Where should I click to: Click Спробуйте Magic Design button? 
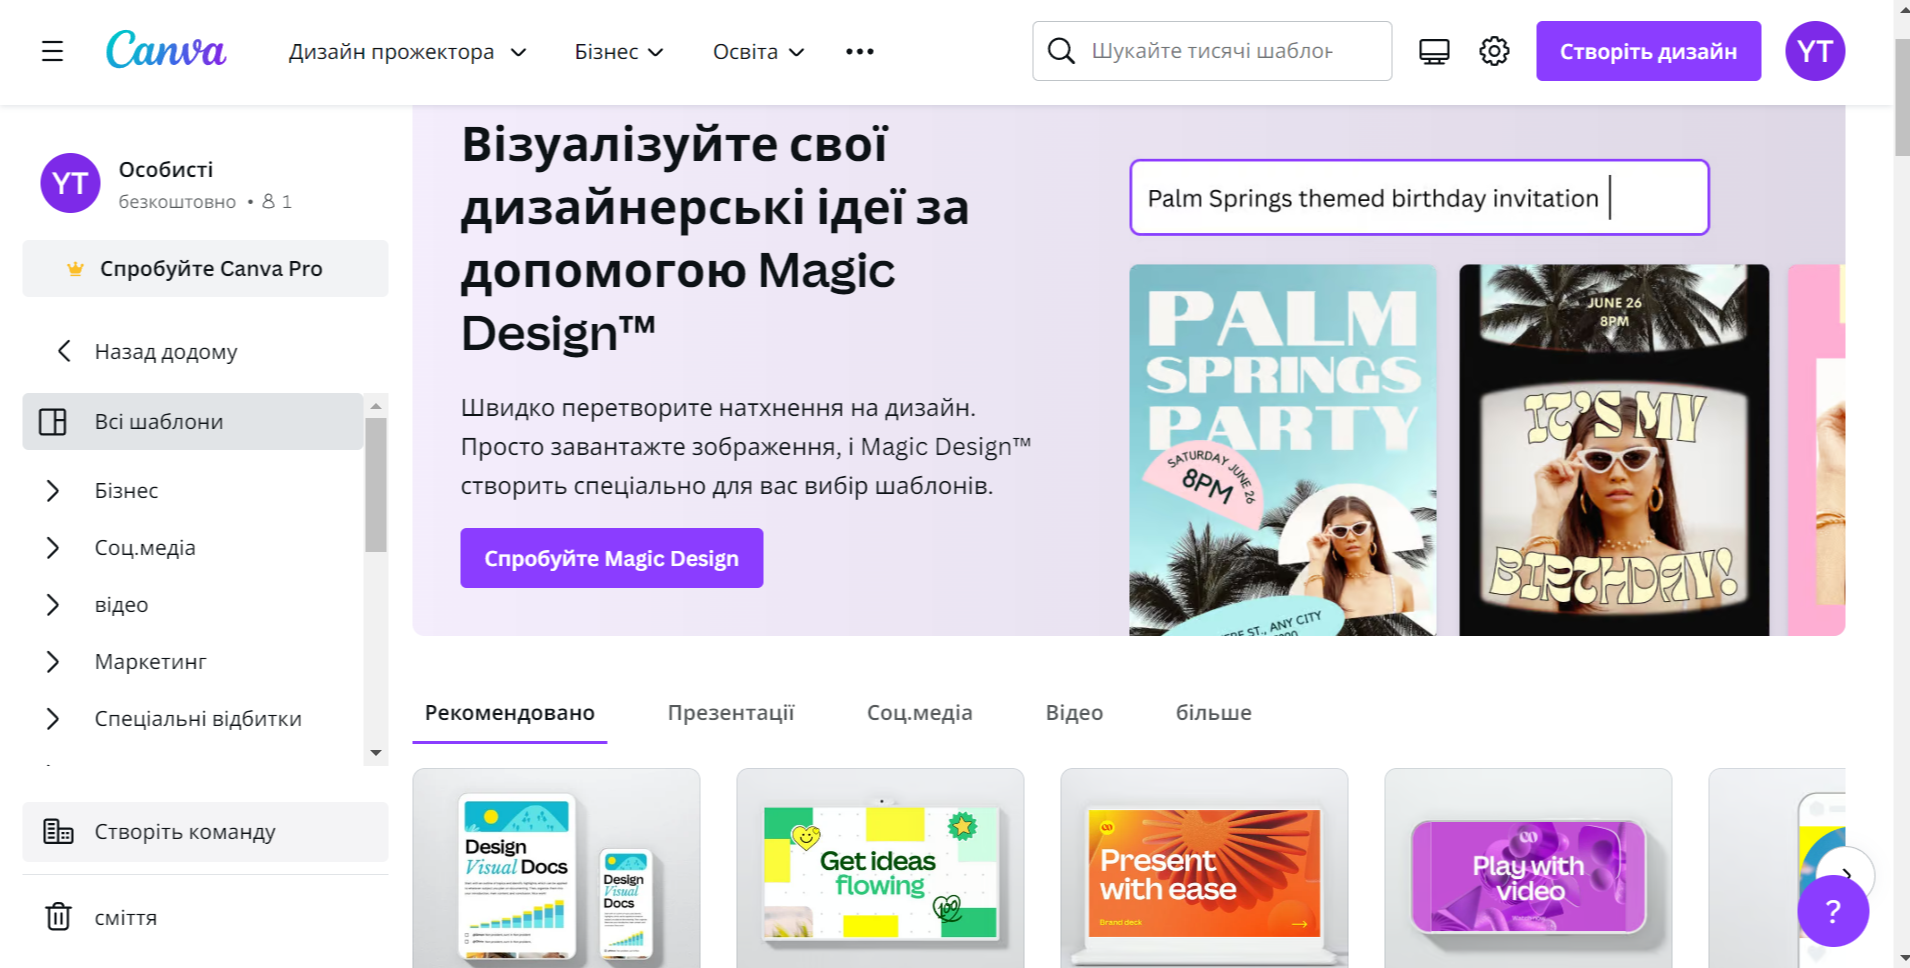pos(612,558)
